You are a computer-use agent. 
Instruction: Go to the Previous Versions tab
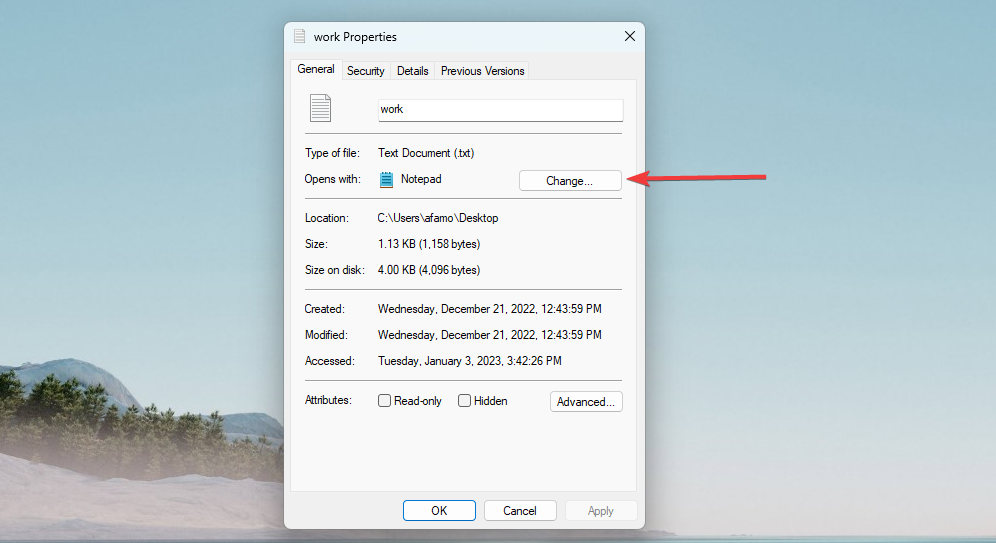(x=482, y=71)
